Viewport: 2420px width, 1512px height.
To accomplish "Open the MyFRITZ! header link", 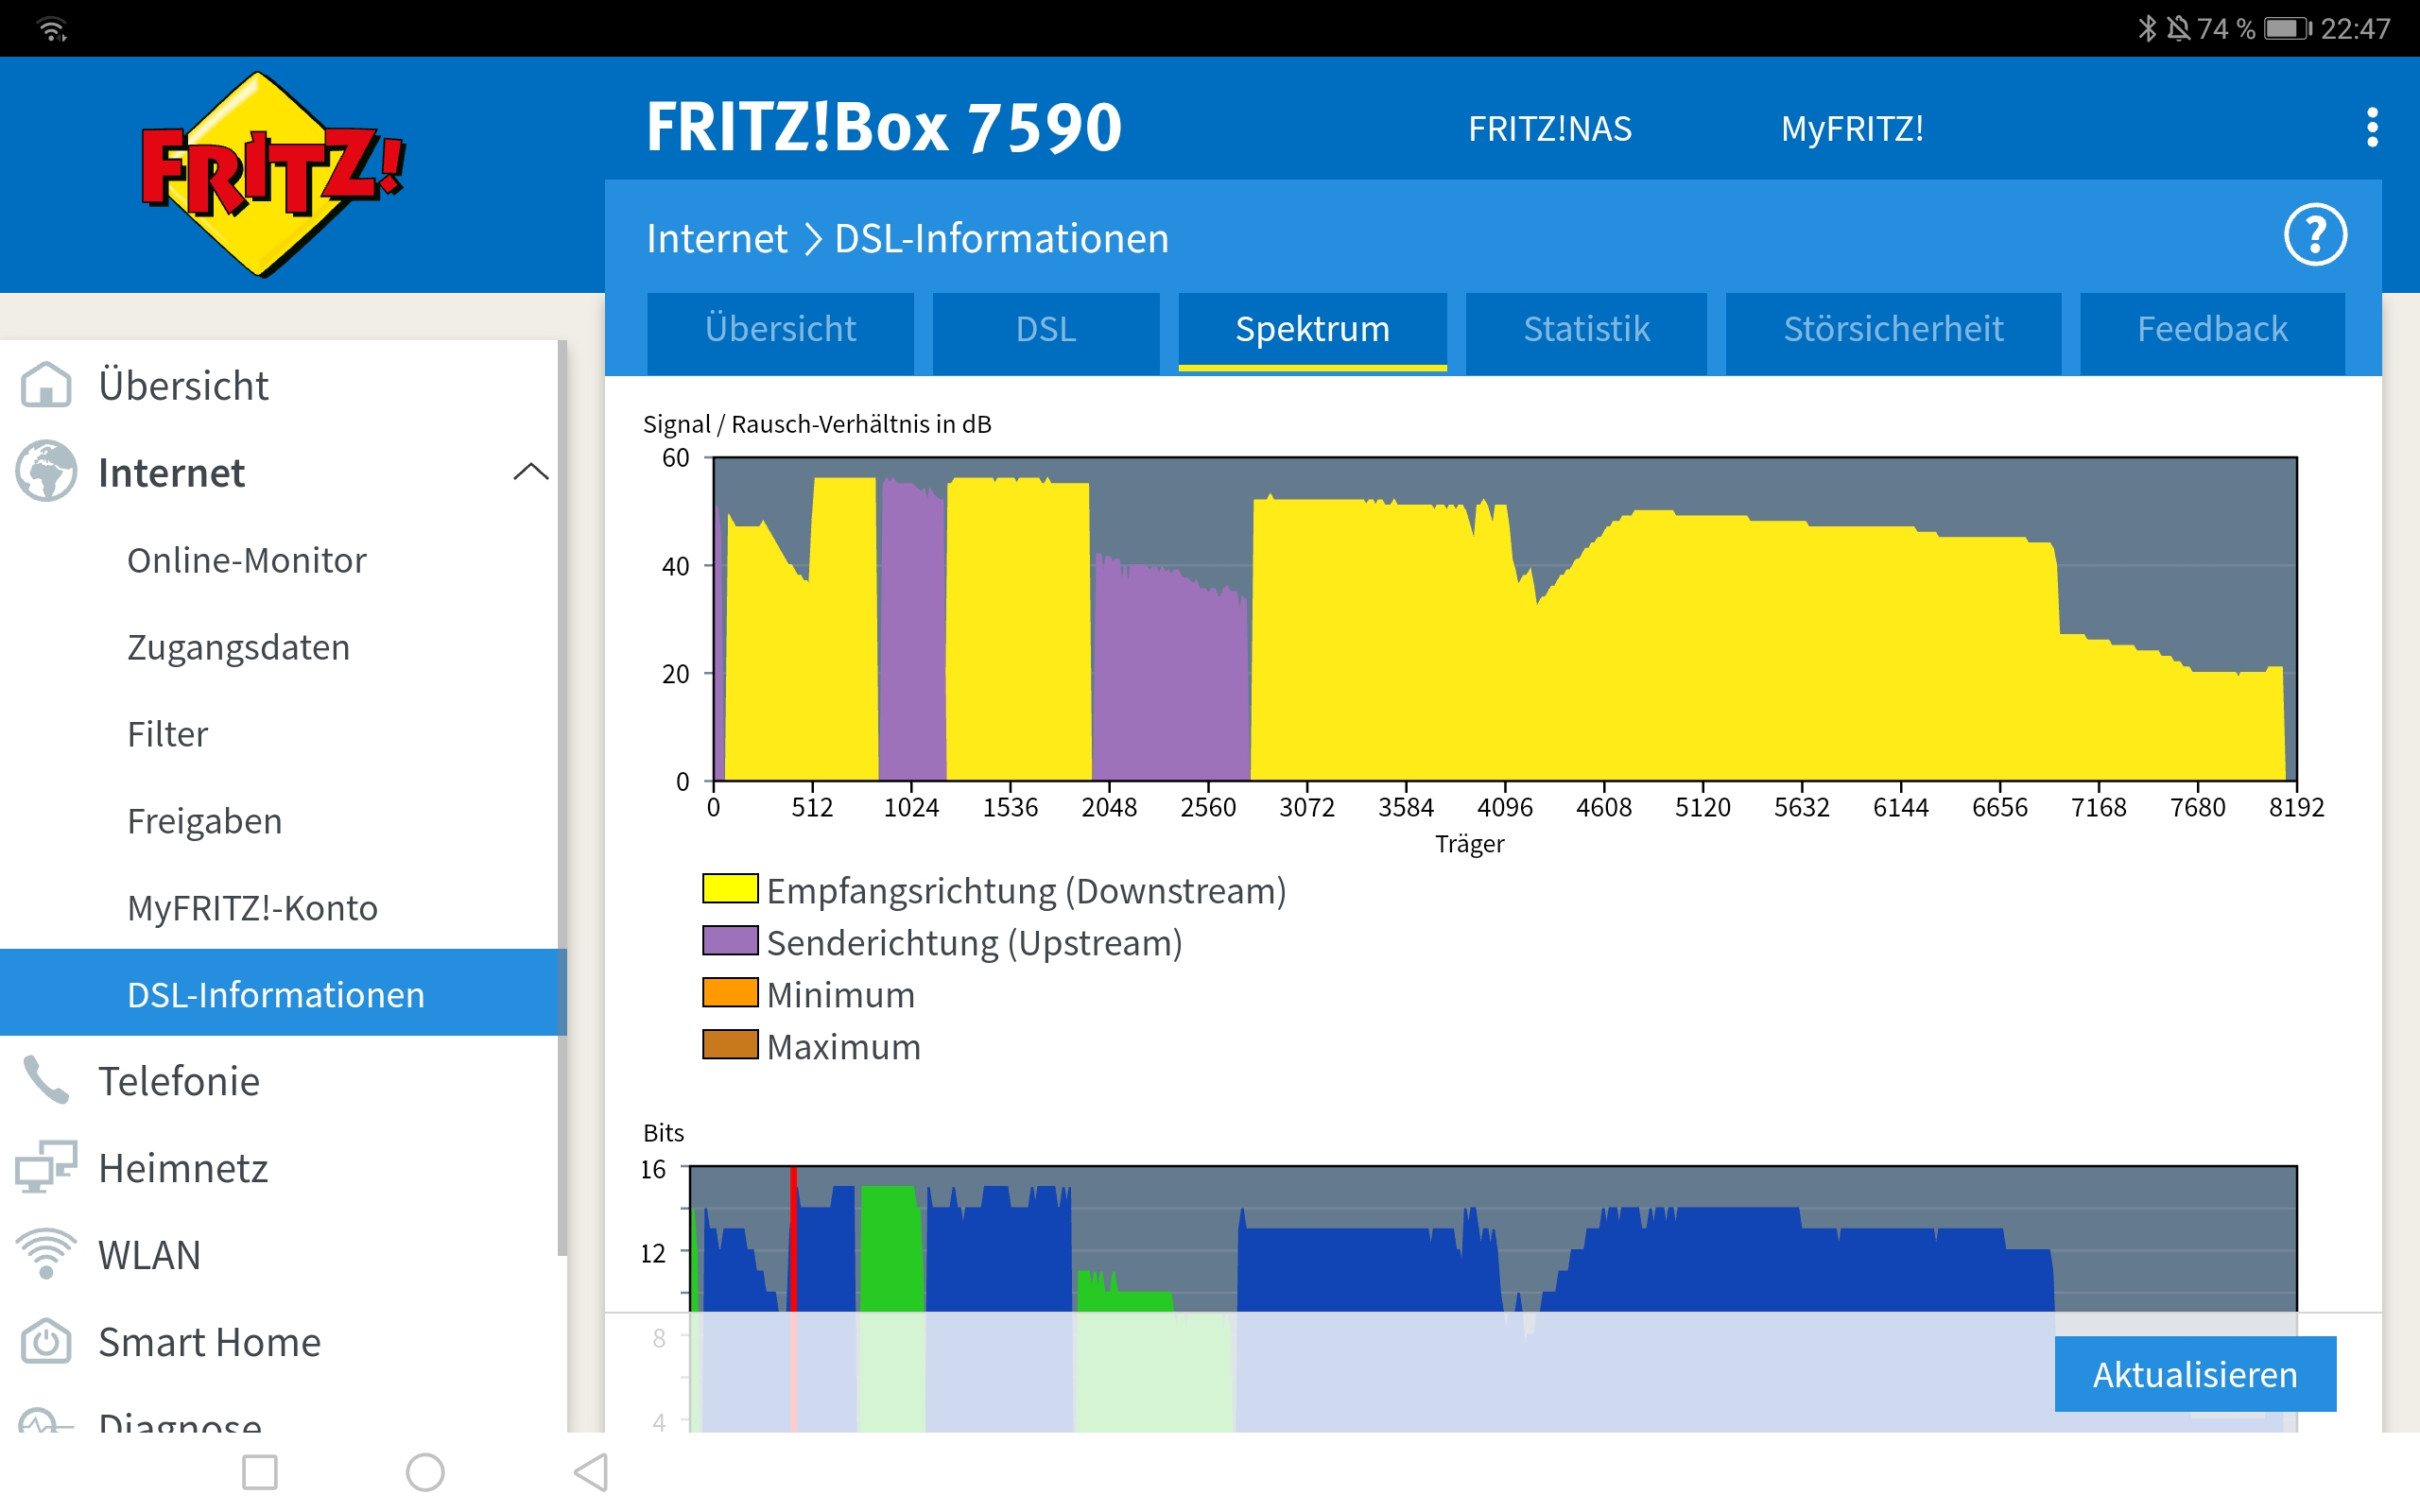I will (x=1851, y=129).
